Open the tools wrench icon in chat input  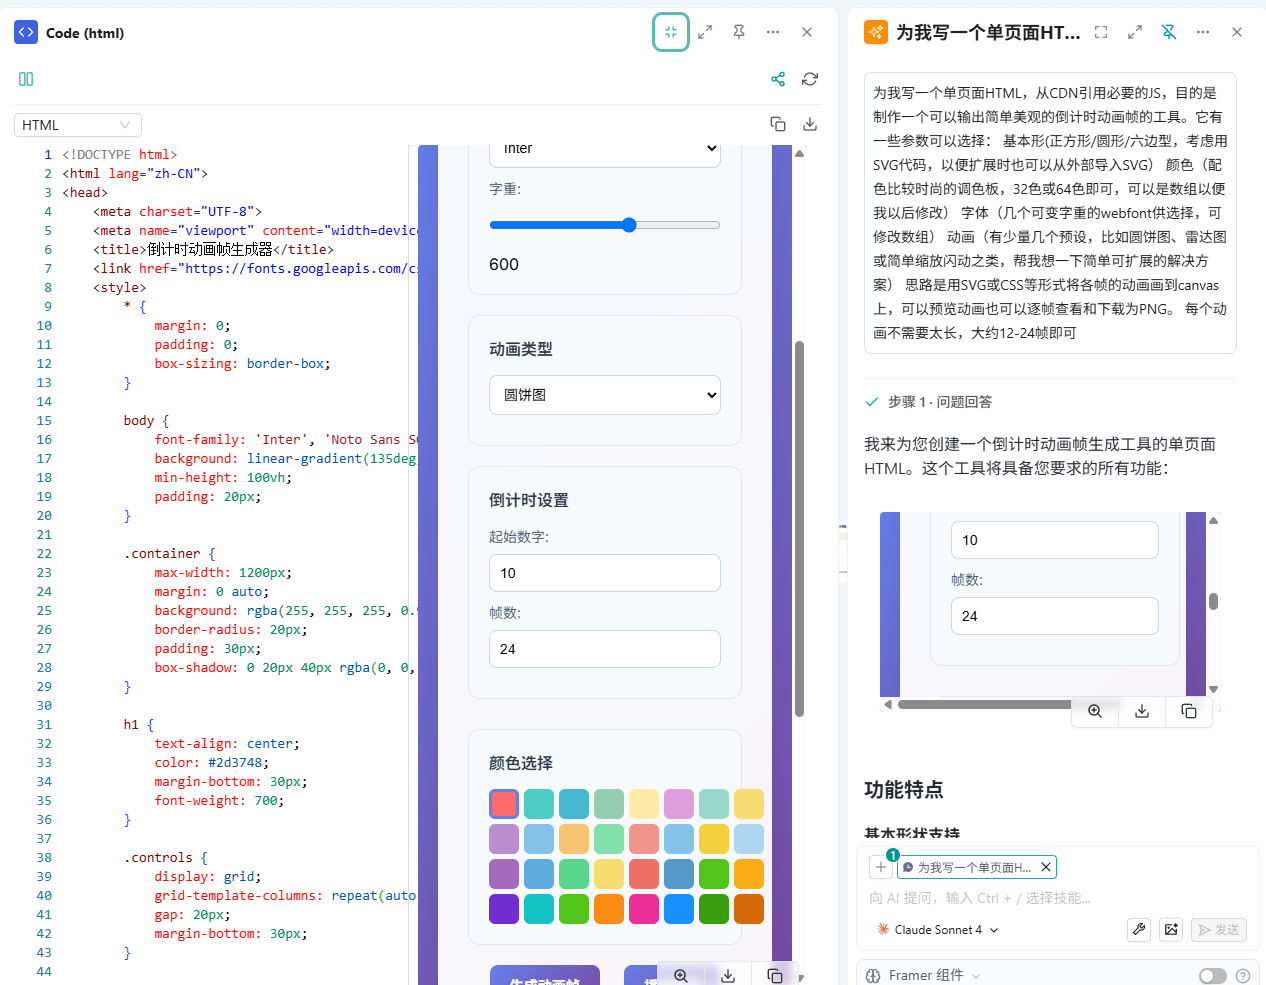click(x=1139, y=929)
